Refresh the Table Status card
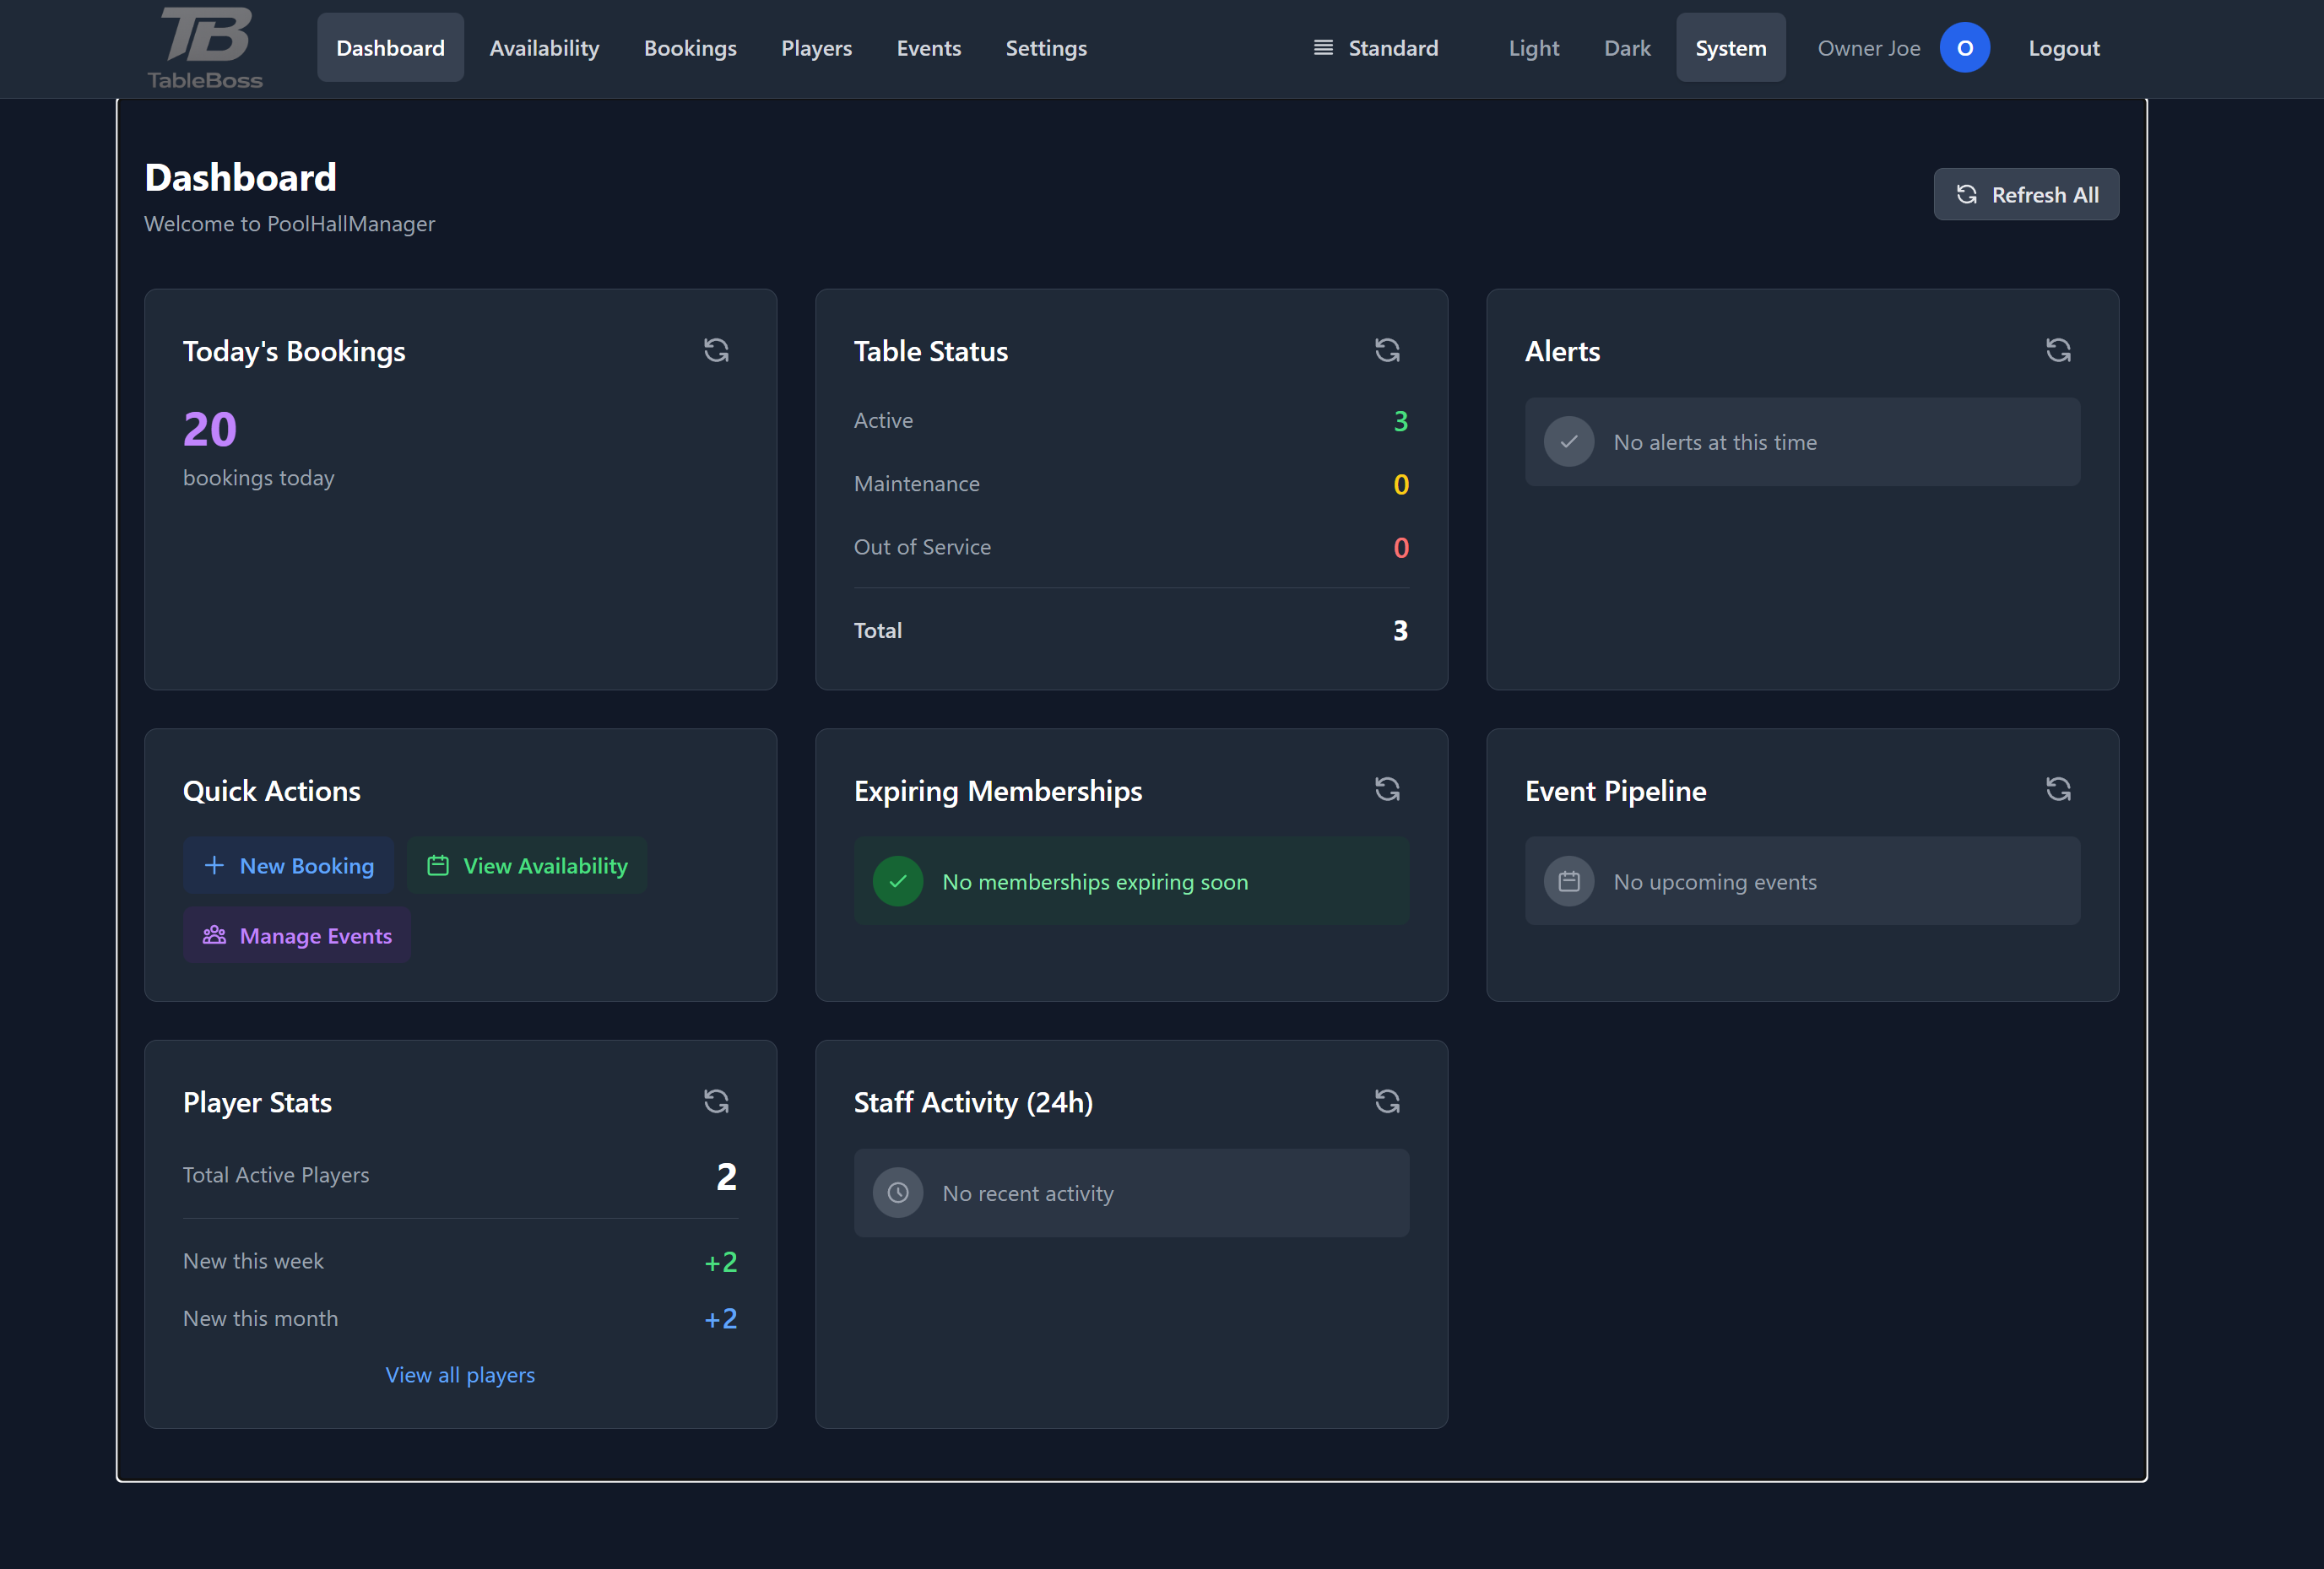 point(1387,350)
